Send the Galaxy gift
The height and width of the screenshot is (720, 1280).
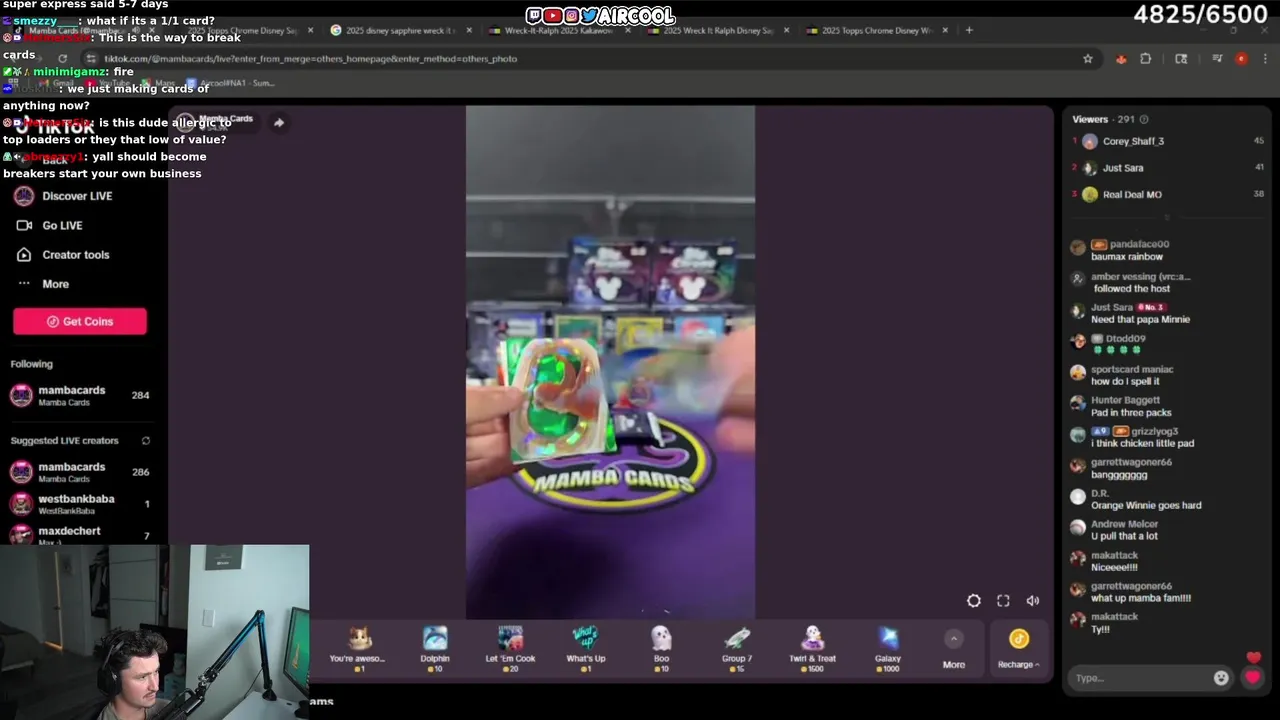888,647
